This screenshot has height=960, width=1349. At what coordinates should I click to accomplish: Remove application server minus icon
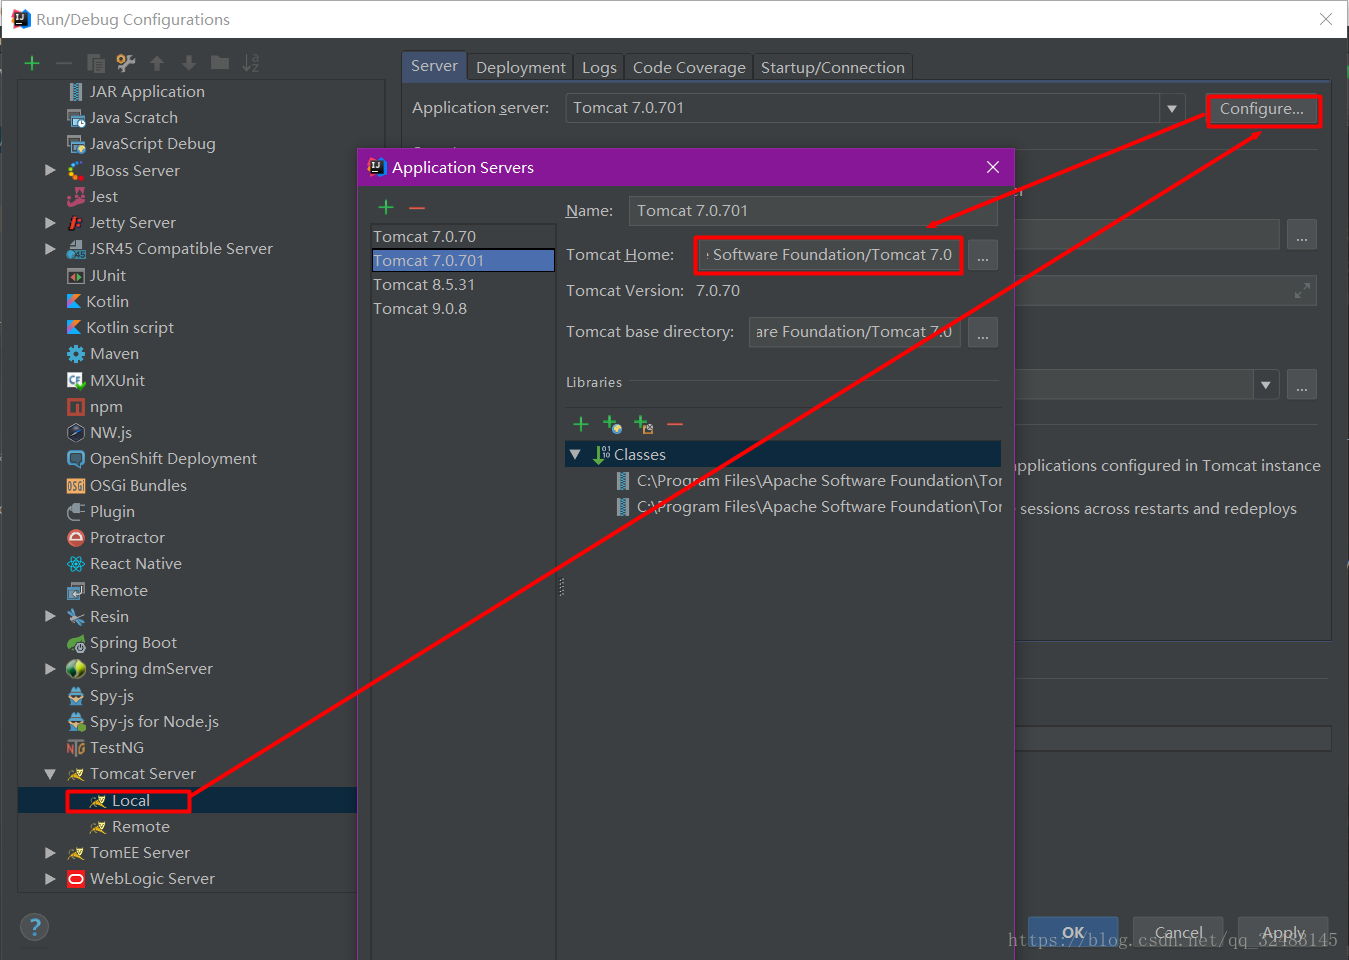417,207
